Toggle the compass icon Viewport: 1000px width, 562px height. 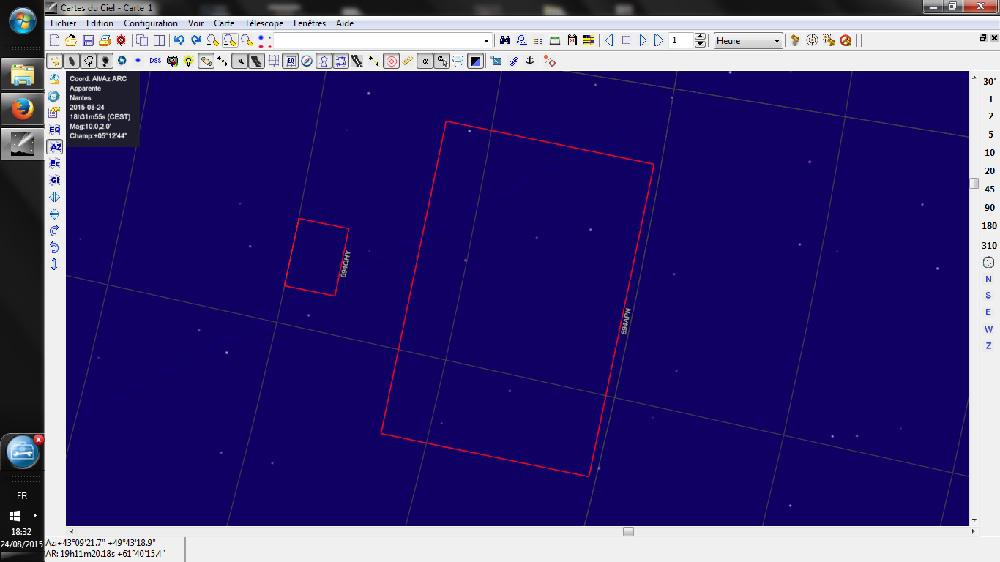[307, 61]
